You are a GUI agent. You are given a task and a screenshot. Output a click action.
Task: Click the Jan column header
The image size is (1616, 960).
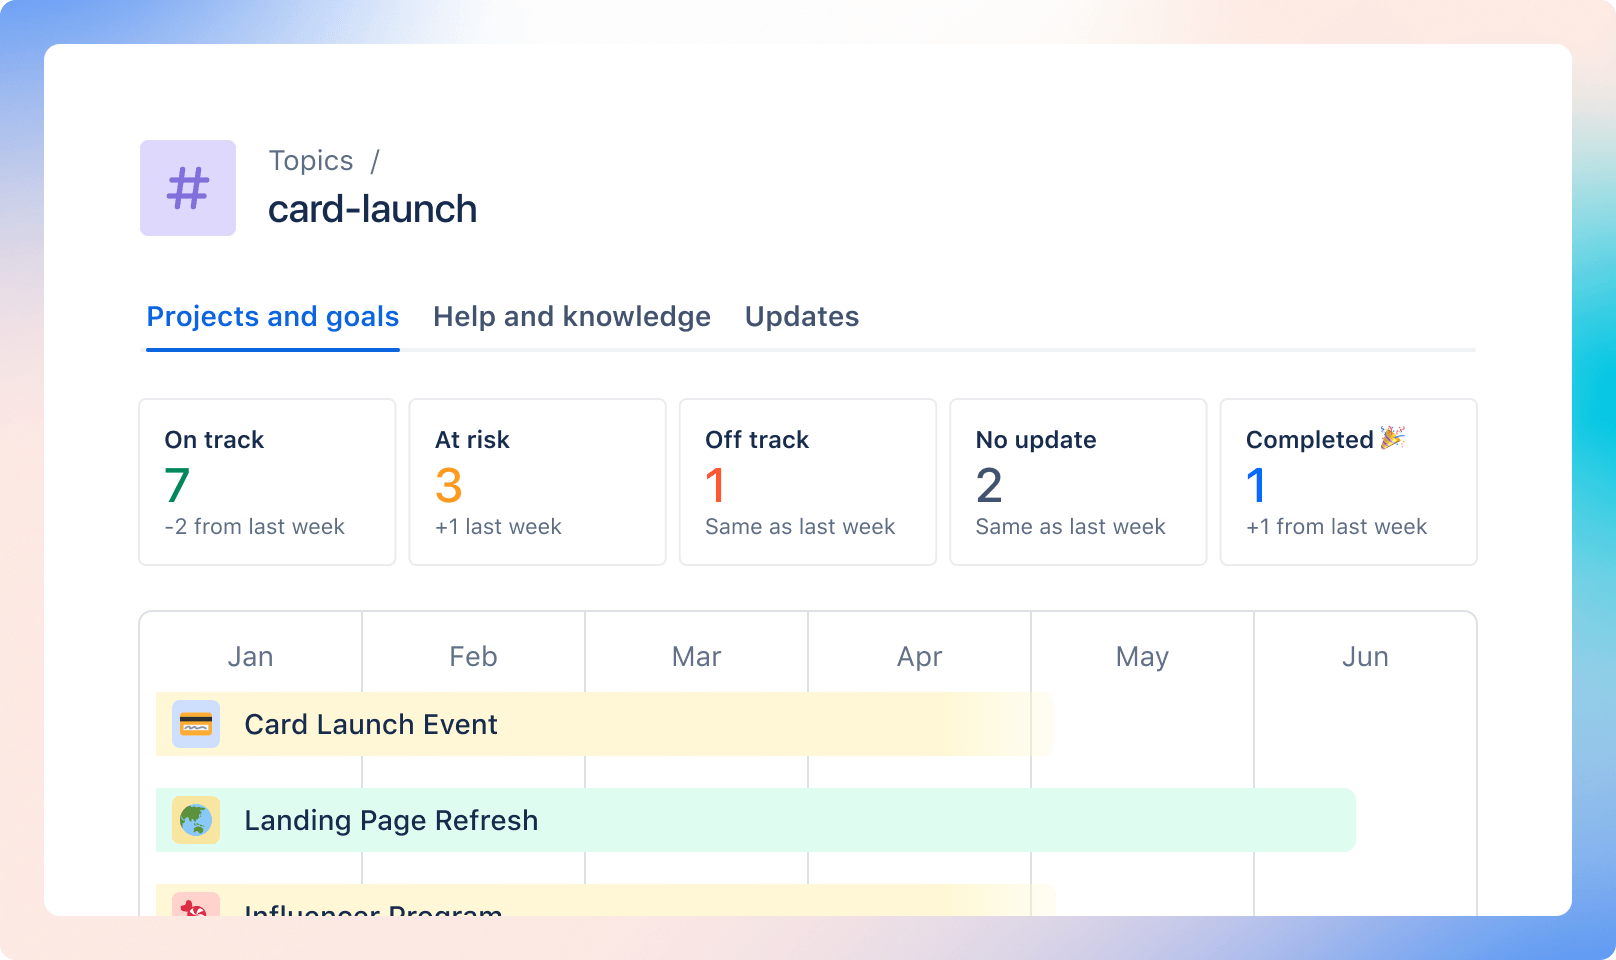pos(250,656)
